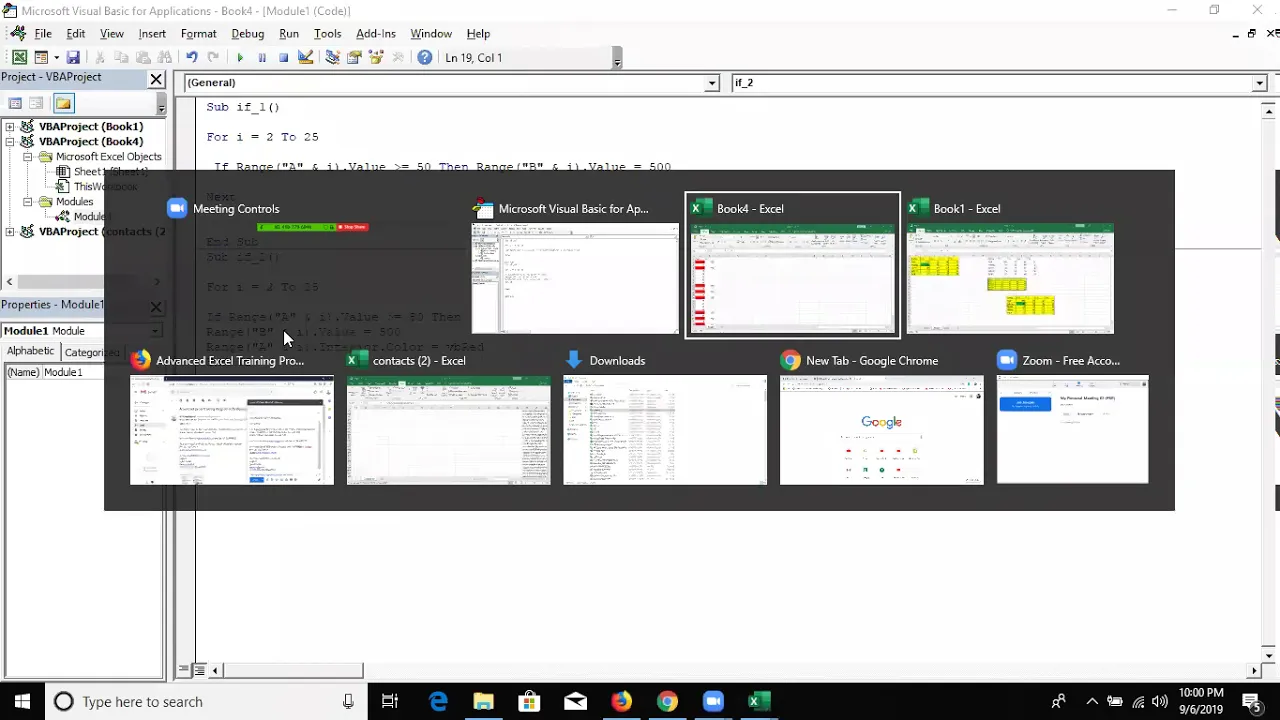Open the notification center icon
Screen dimensions: 1280x720
click(1251, 702)
